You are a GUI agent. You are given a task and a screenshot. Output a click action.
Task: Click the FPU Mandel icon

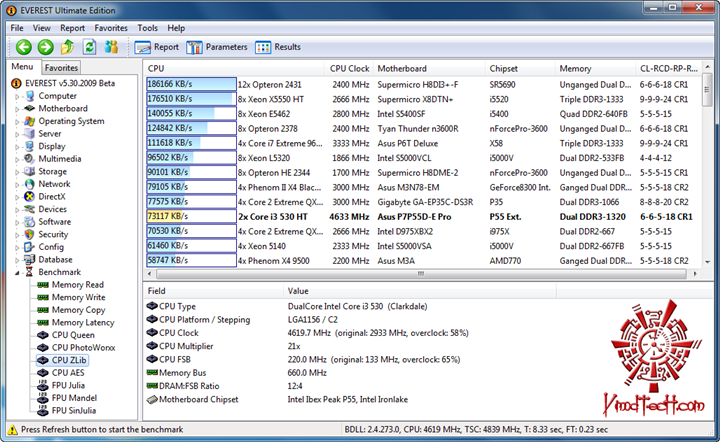(43, 398)
